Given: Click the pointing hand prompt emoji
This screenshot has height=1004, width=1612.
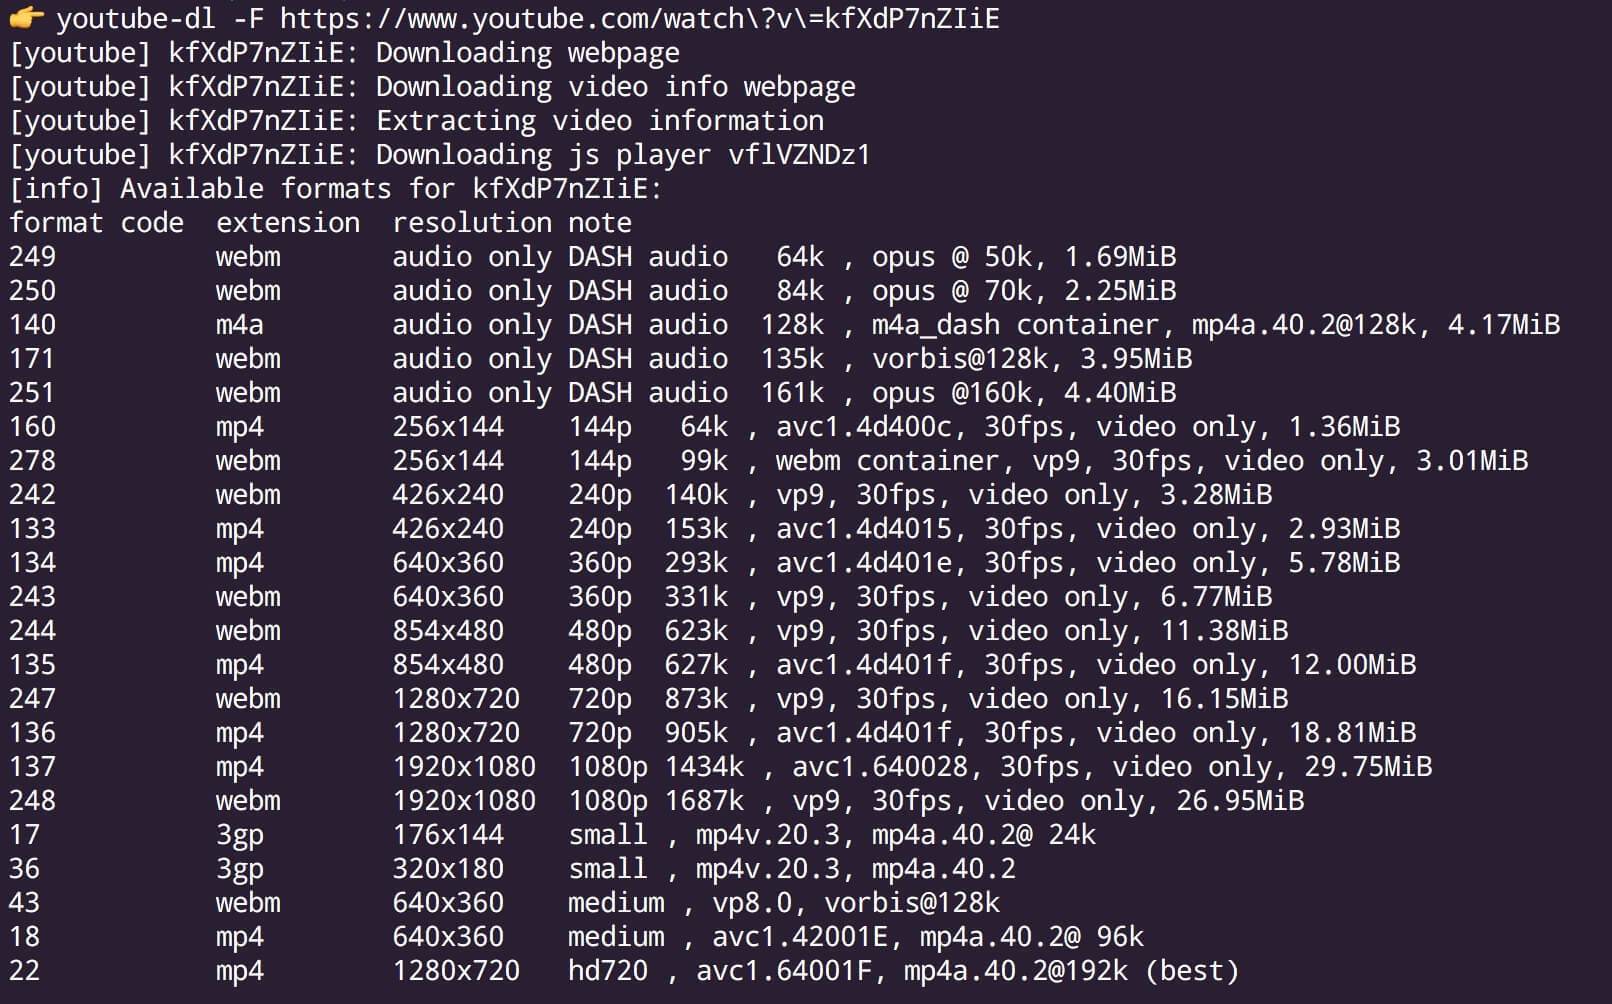Looking at the screenshot, I should (x=27, y=17).
